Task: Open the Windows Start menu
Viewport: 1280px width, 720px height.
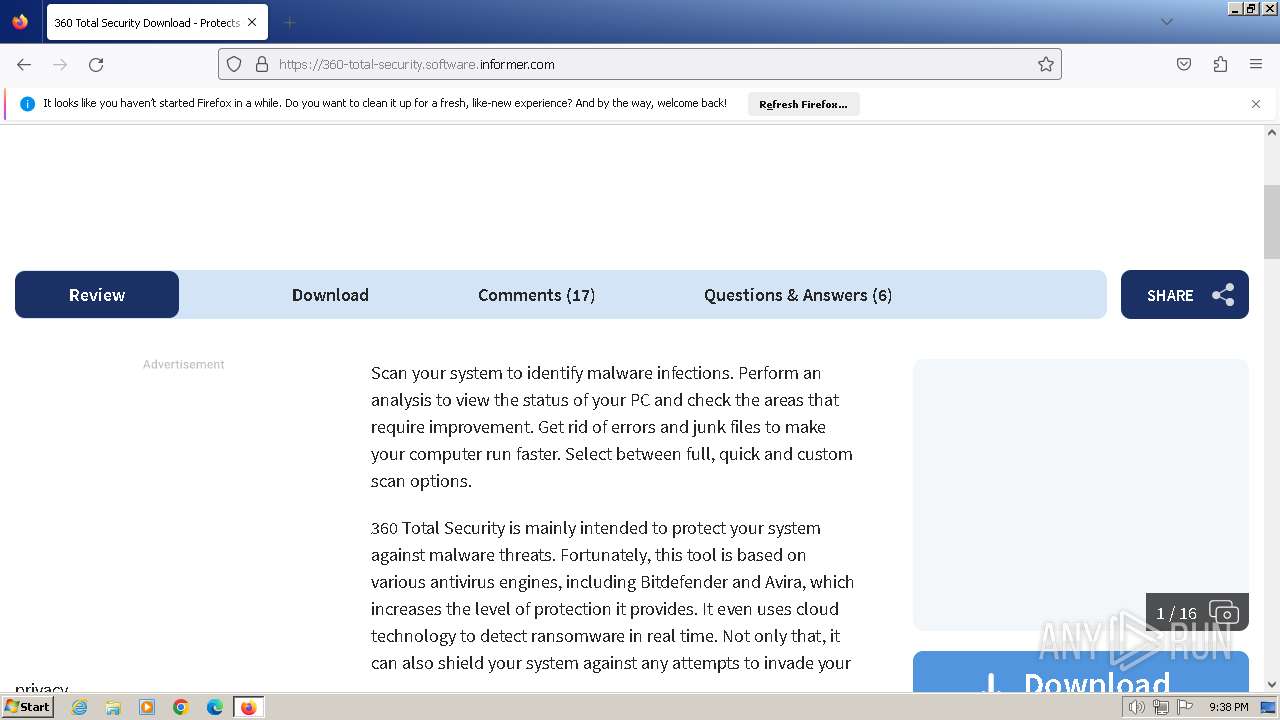Action: pyautogui.click(x=27, y=707)
